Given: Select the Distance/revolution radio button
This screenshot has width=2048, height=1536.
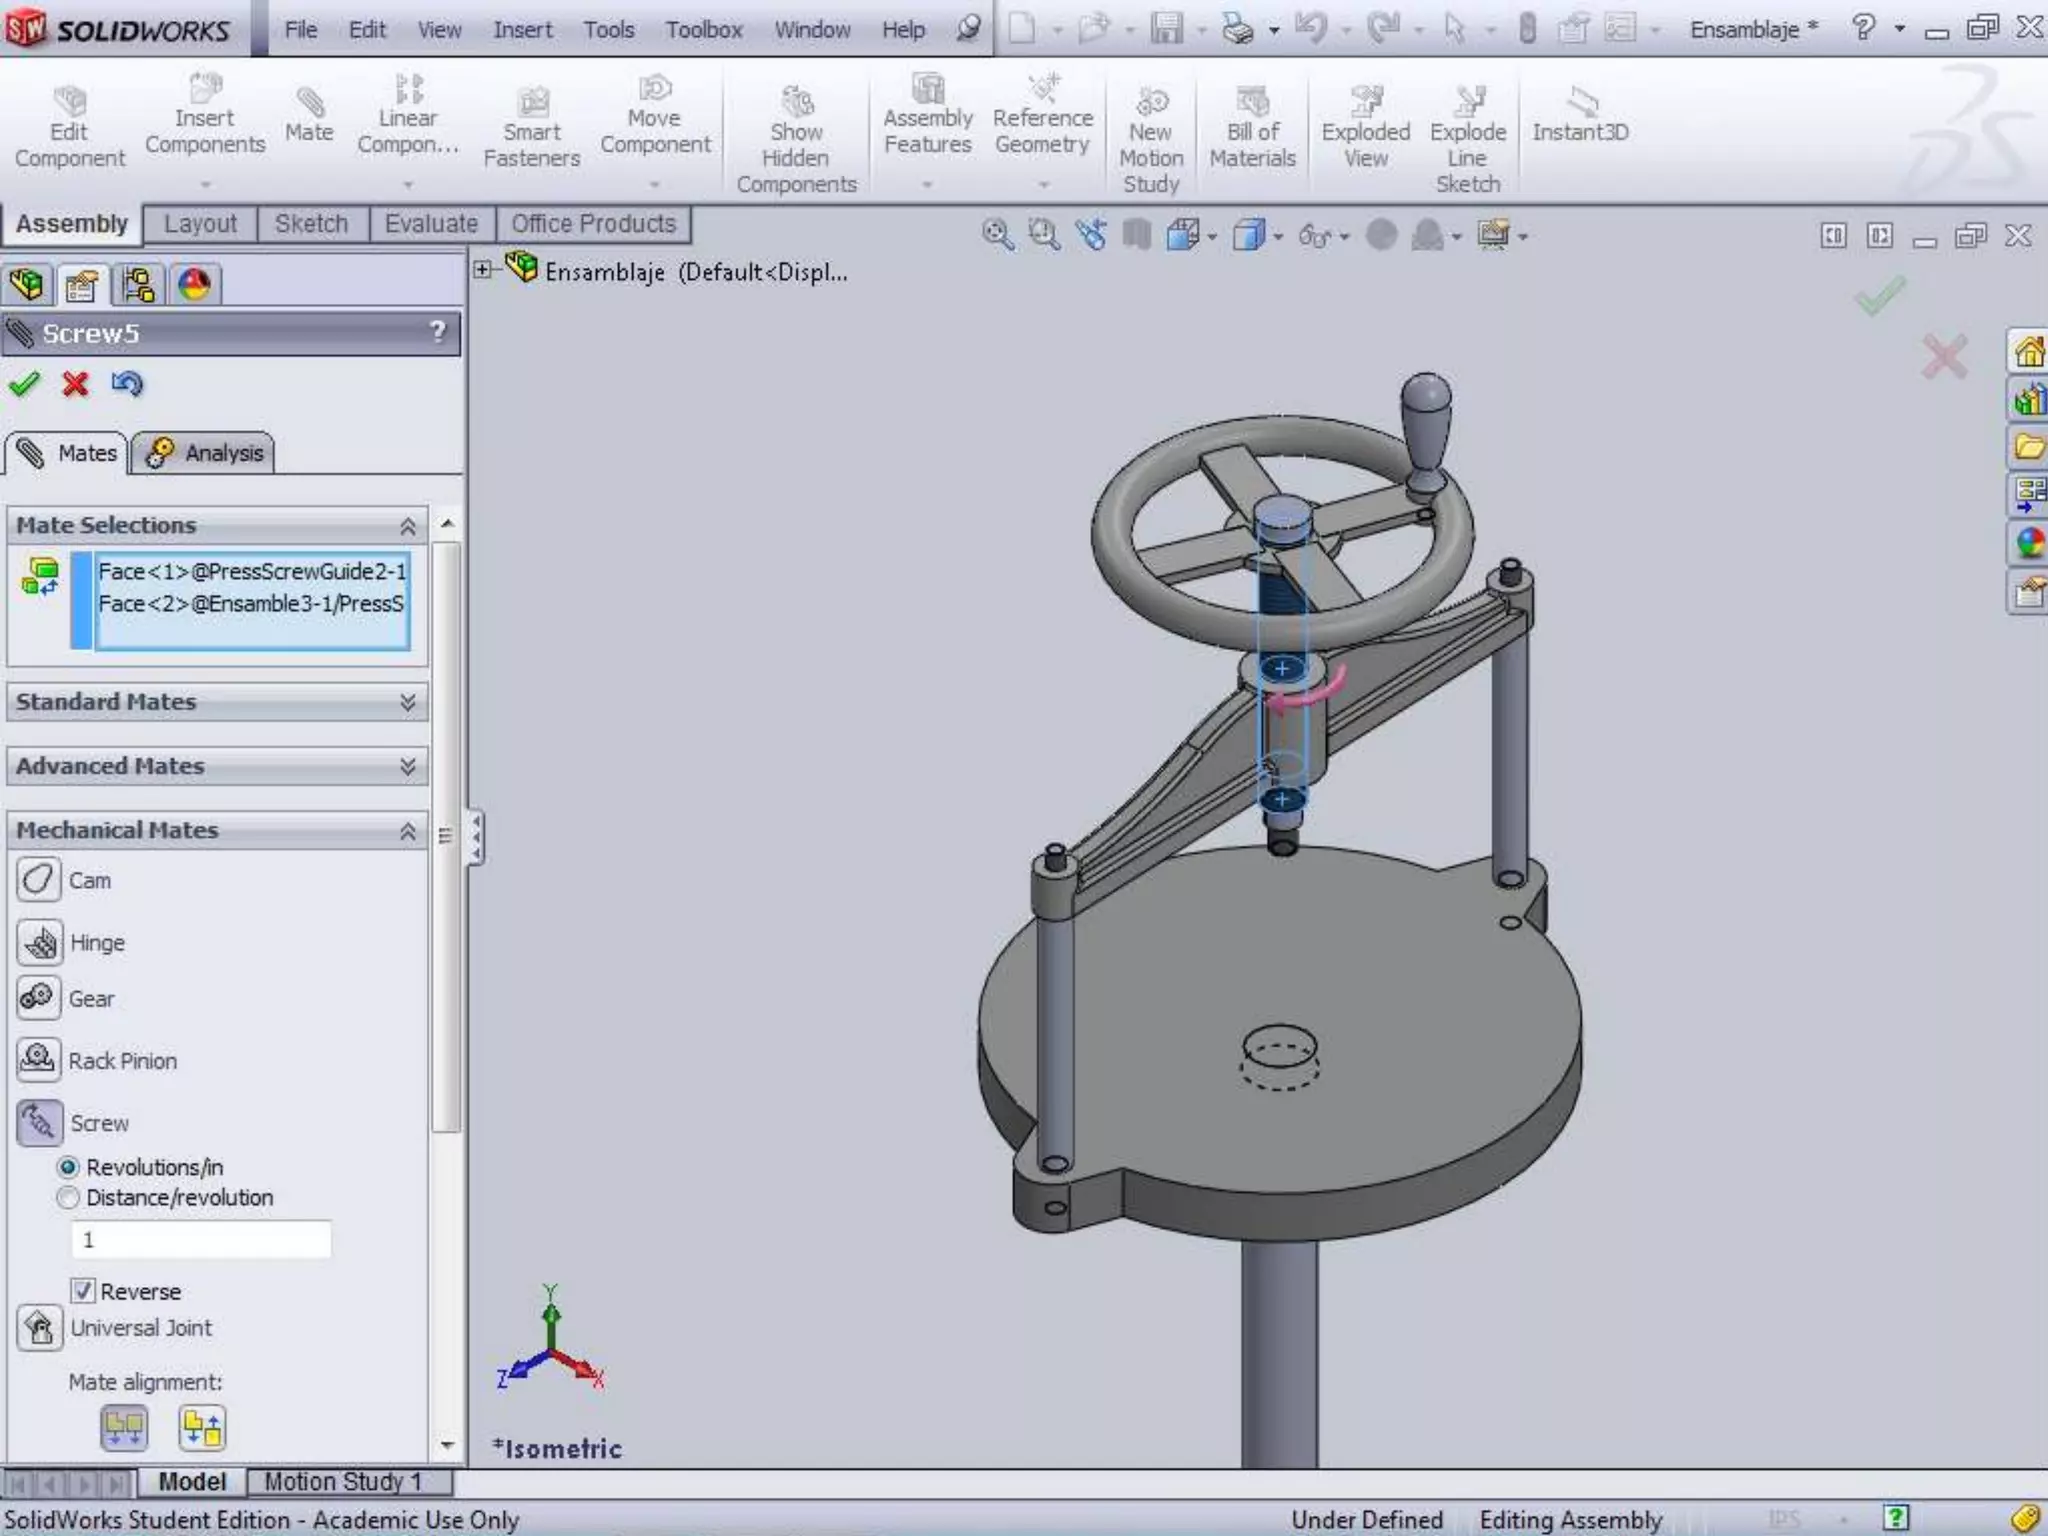Looking at the screenshot, I should (68, 1197).
